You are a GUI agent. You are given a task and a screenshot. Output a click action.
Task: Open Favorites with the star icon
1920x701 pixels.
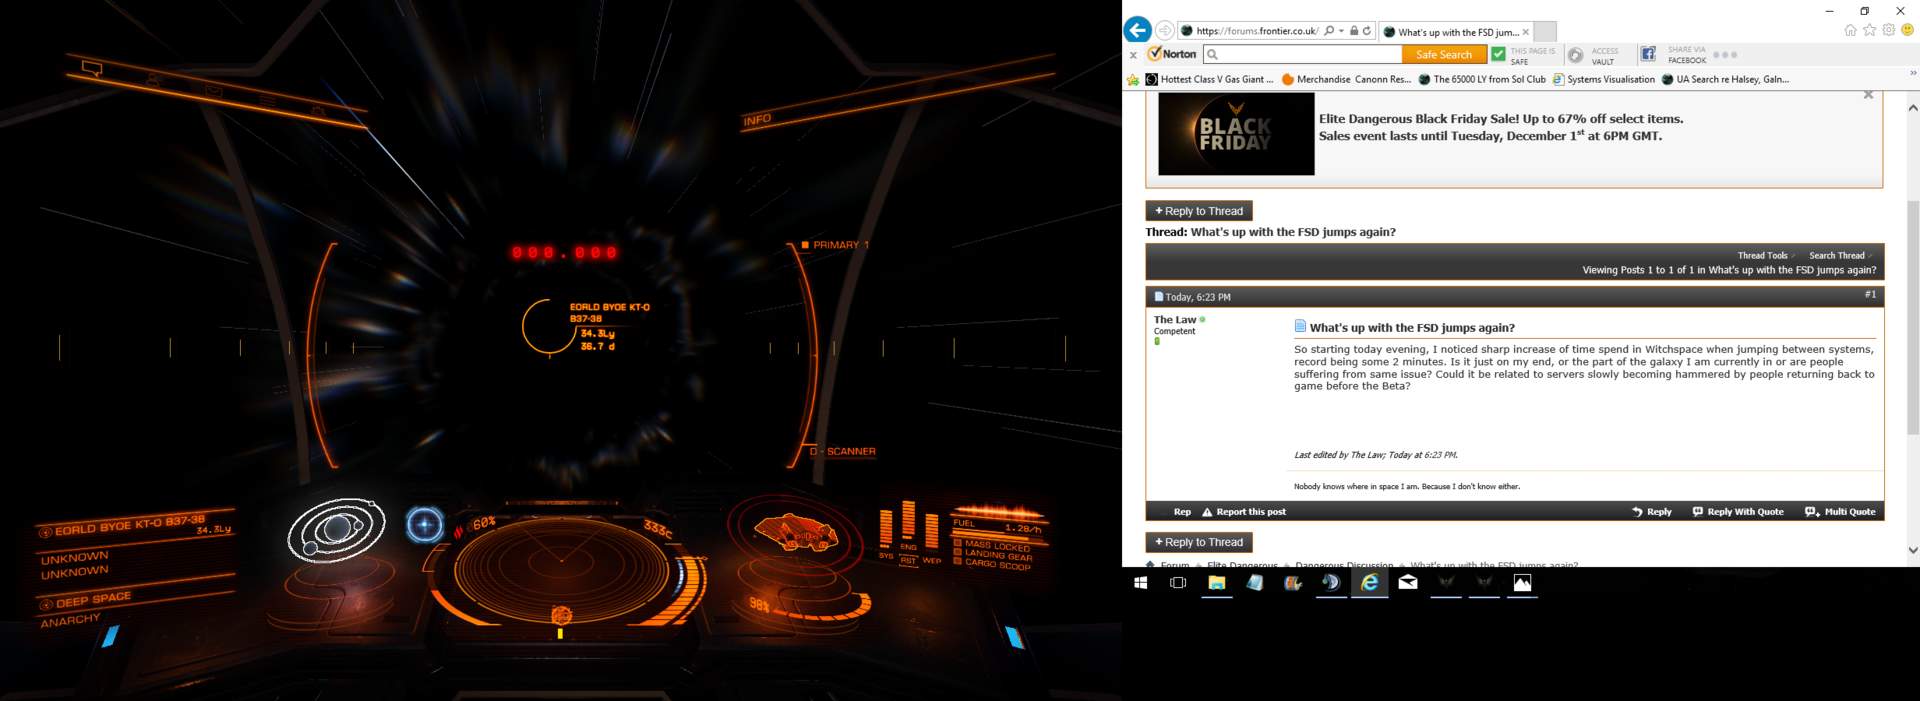pos(1869,30)
